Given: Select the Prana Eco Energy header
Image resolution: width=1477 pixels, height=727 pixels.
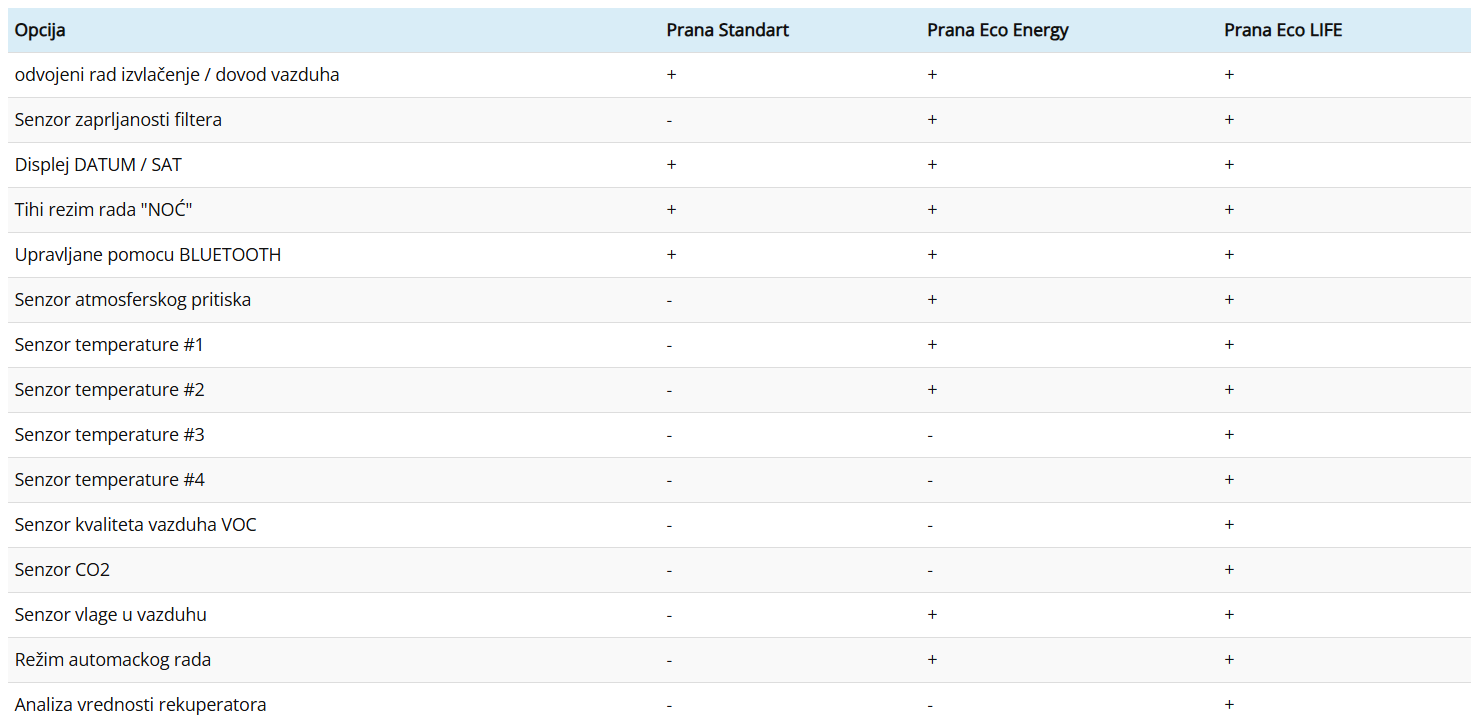Looking at the screenshot, I should 997,30.
